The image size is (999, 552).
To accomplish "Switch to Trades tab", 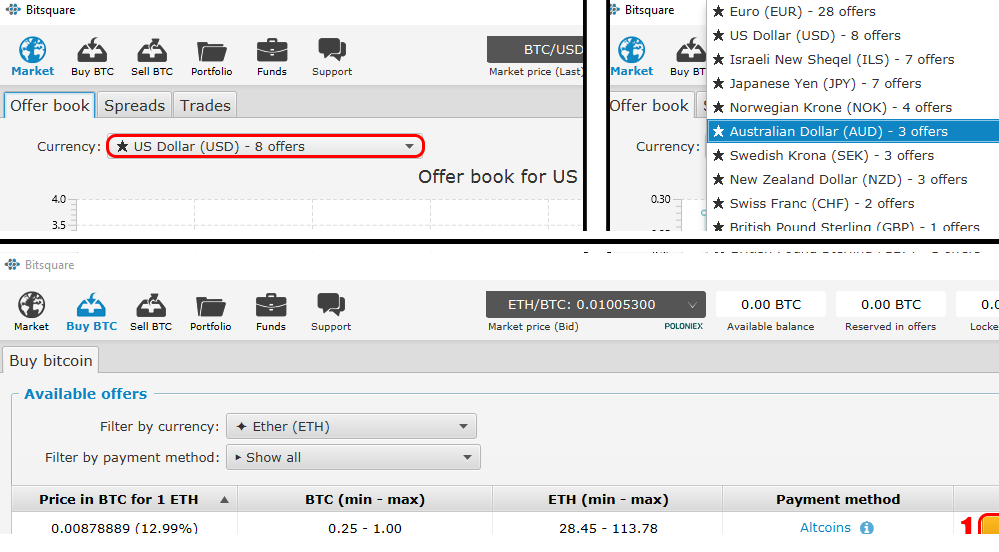I will (x=205, y=105).
